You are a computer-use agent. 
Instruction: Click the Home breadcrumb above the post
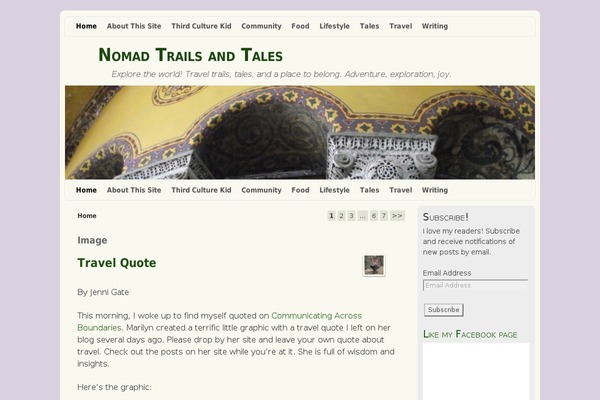pos(87,216)
